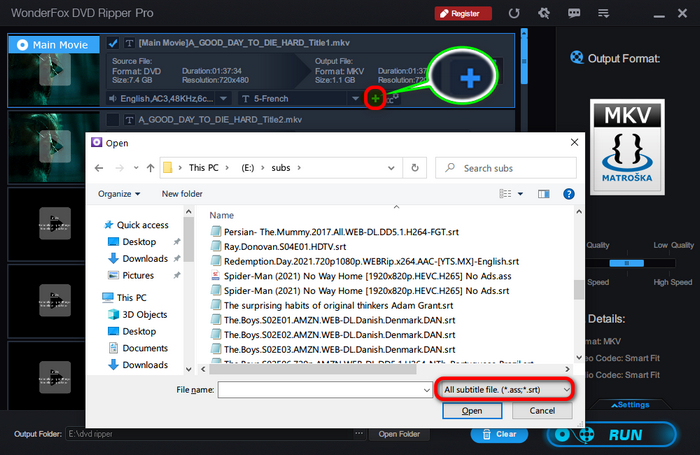This screenshot has height=455, width=700.
Task: Click the Register button
Action: 463,13
